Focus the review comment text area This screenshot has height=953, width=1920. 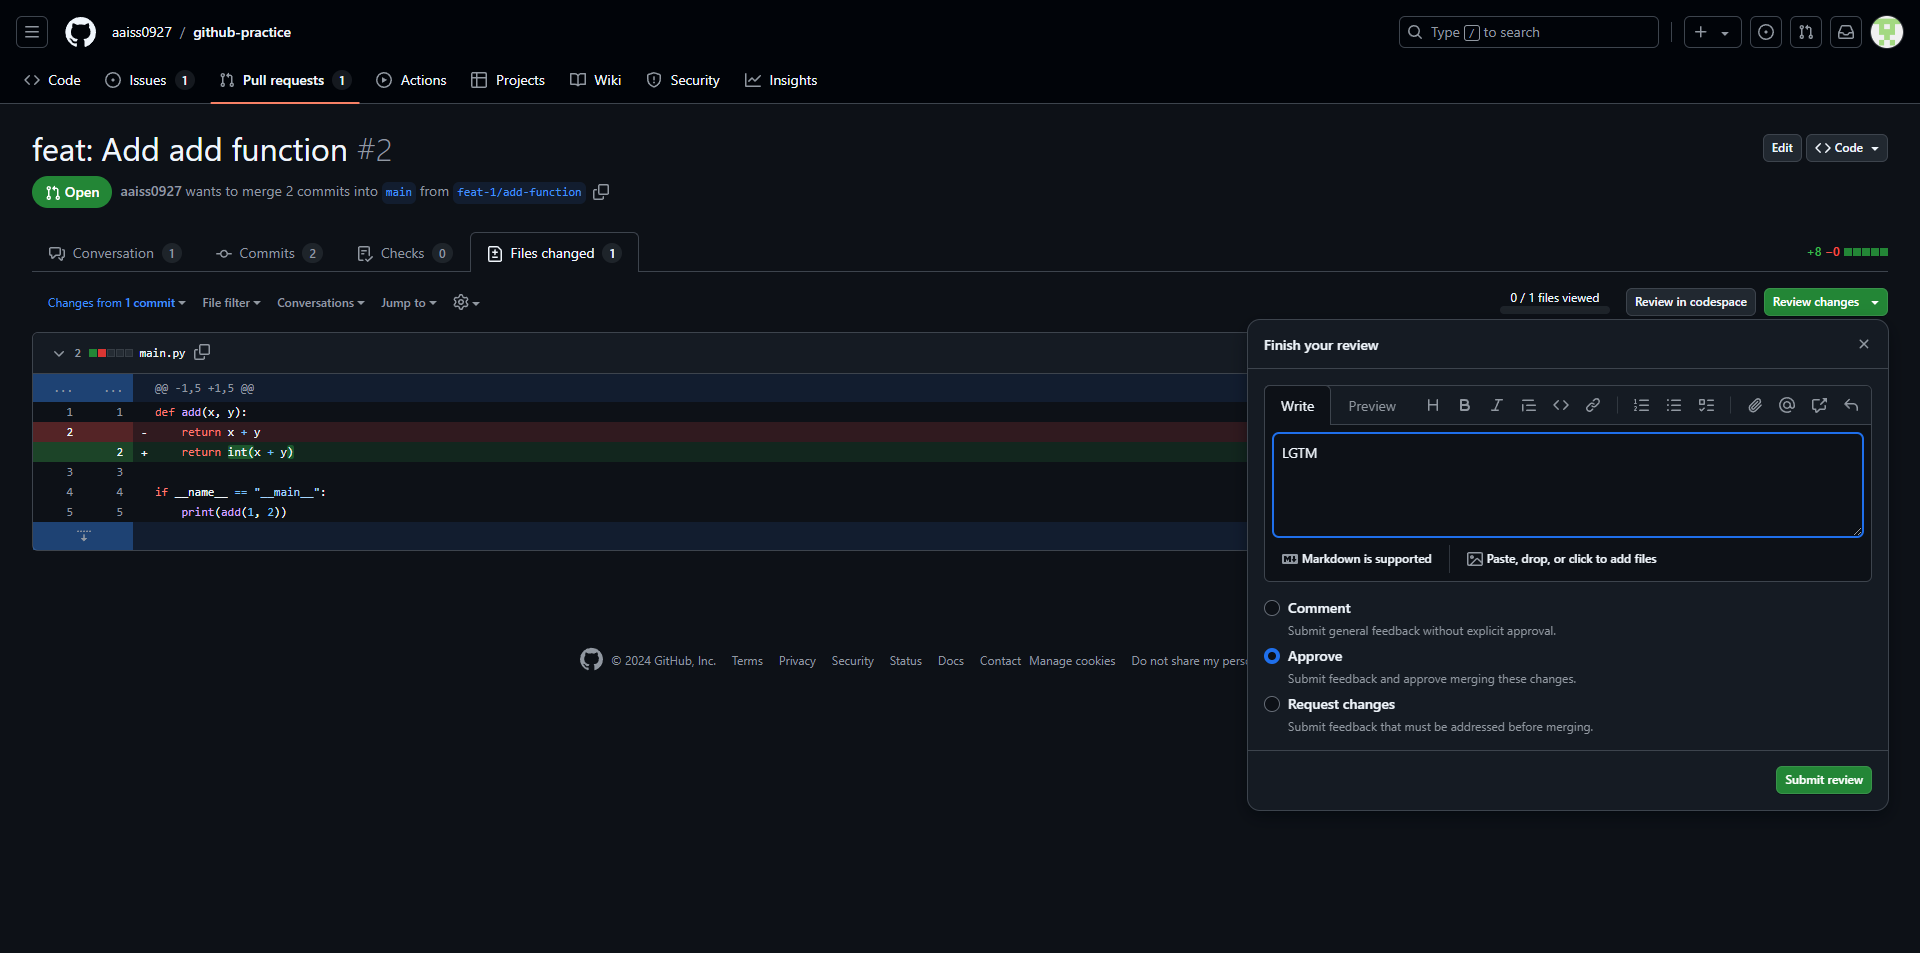coord(1568,485)
